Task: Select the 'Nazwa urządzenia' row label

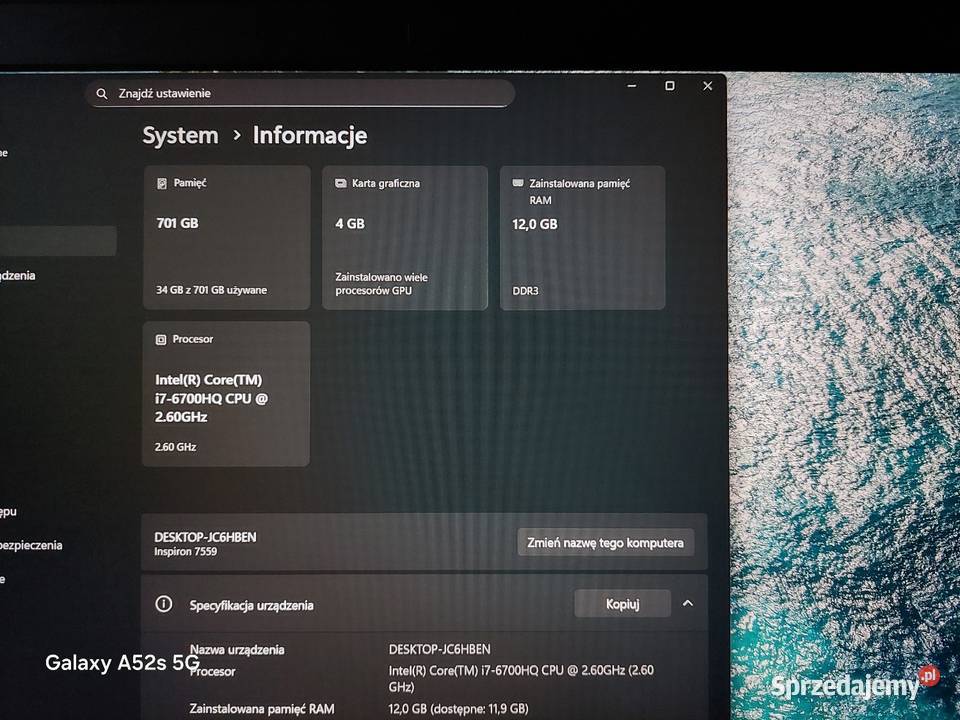Action: (x=237, y=650)
